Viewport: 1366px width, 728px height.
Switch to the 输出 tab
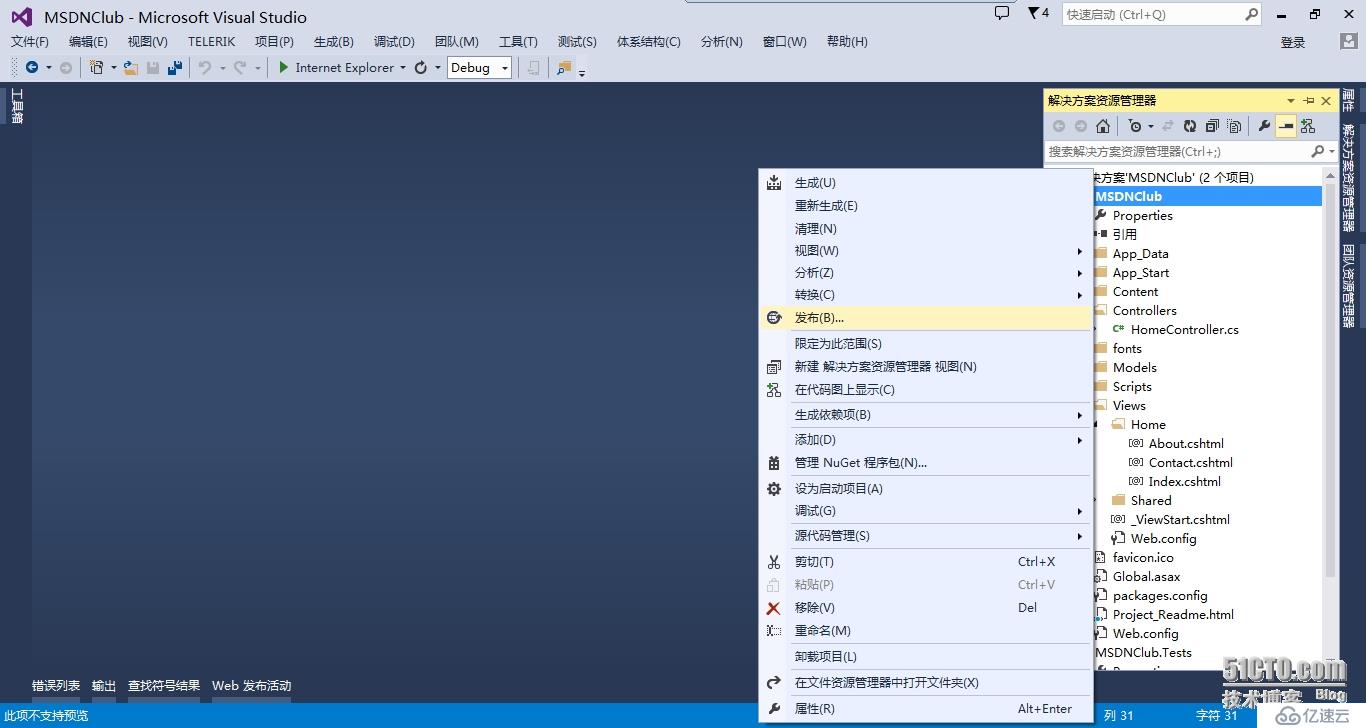[x=104, y=686]
